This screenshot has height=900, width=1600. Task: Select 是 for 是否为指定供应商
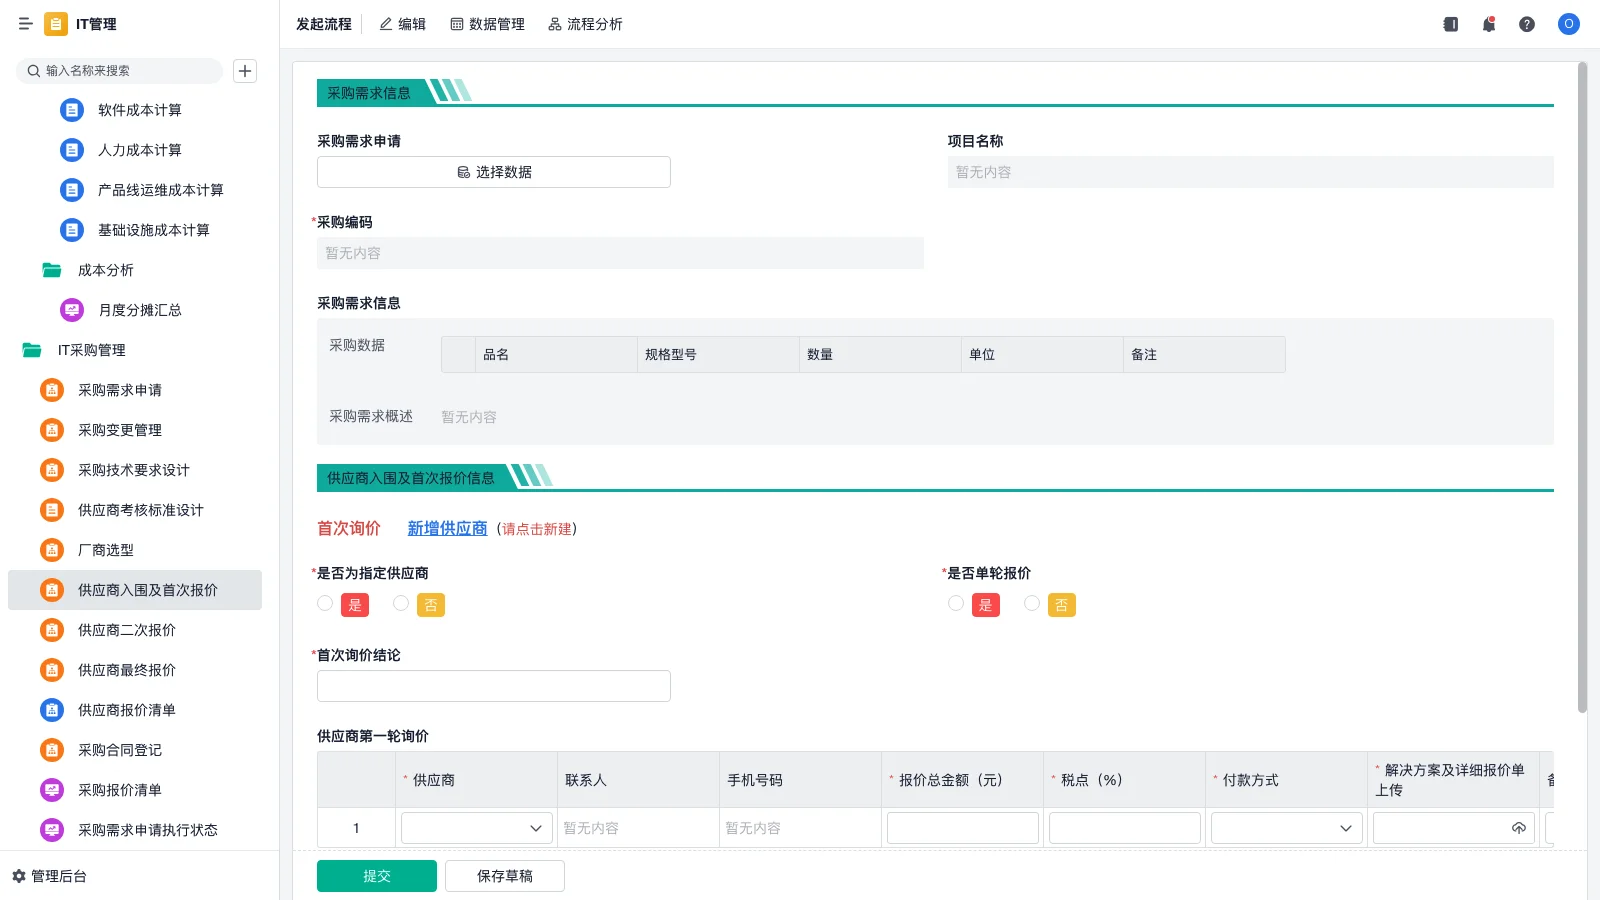pos(324,603)
